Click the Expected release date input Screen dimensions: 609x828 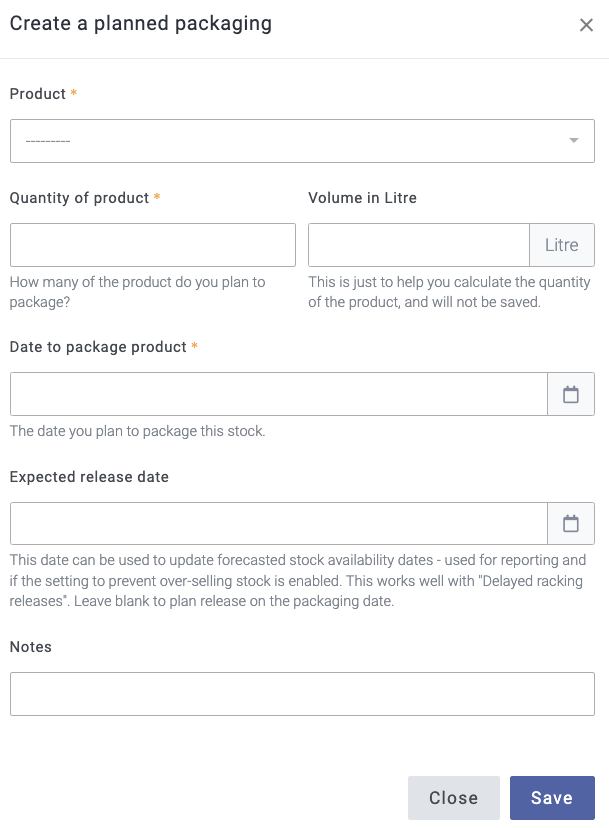pos(279,523)
